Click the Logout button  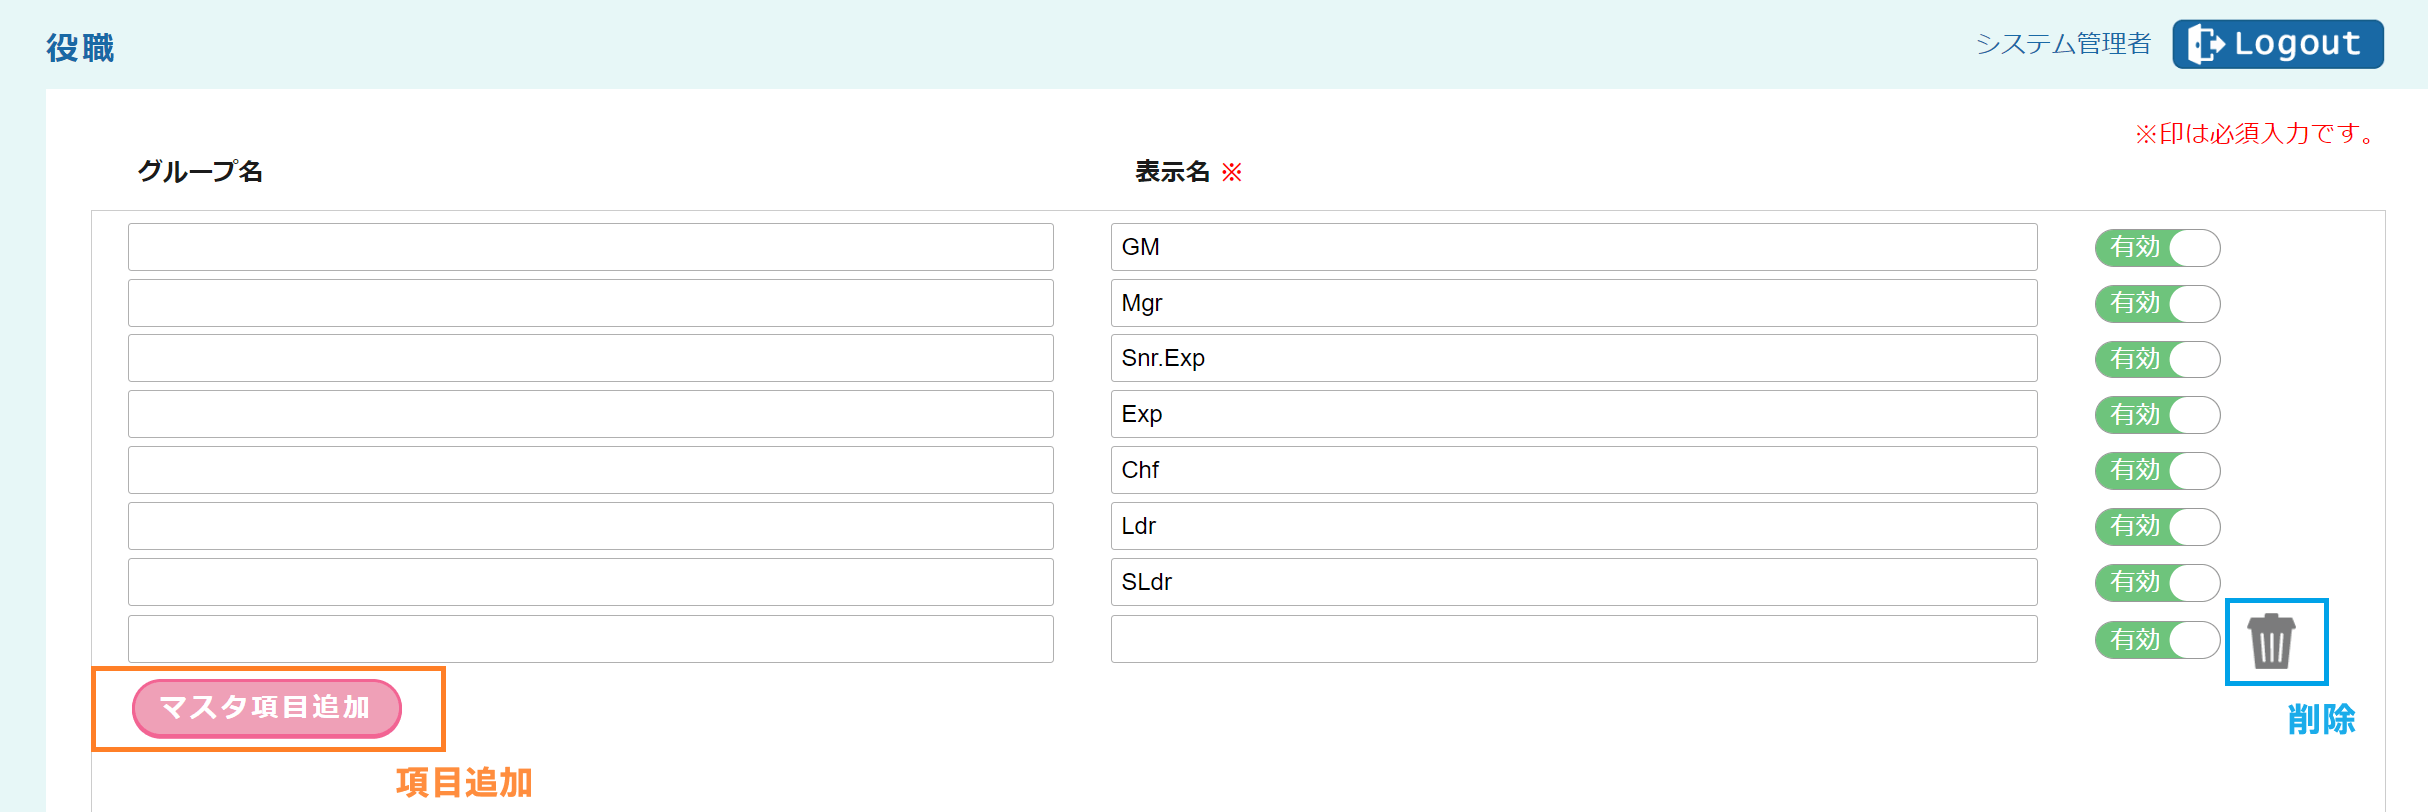click(x=2277, y=44)
